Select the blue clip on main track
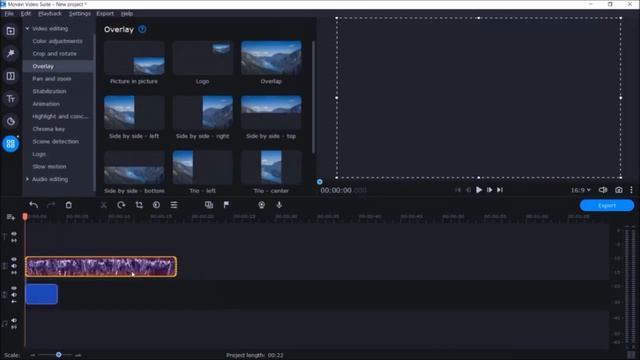This screenshot has height=360, width=640. point(42,294)
